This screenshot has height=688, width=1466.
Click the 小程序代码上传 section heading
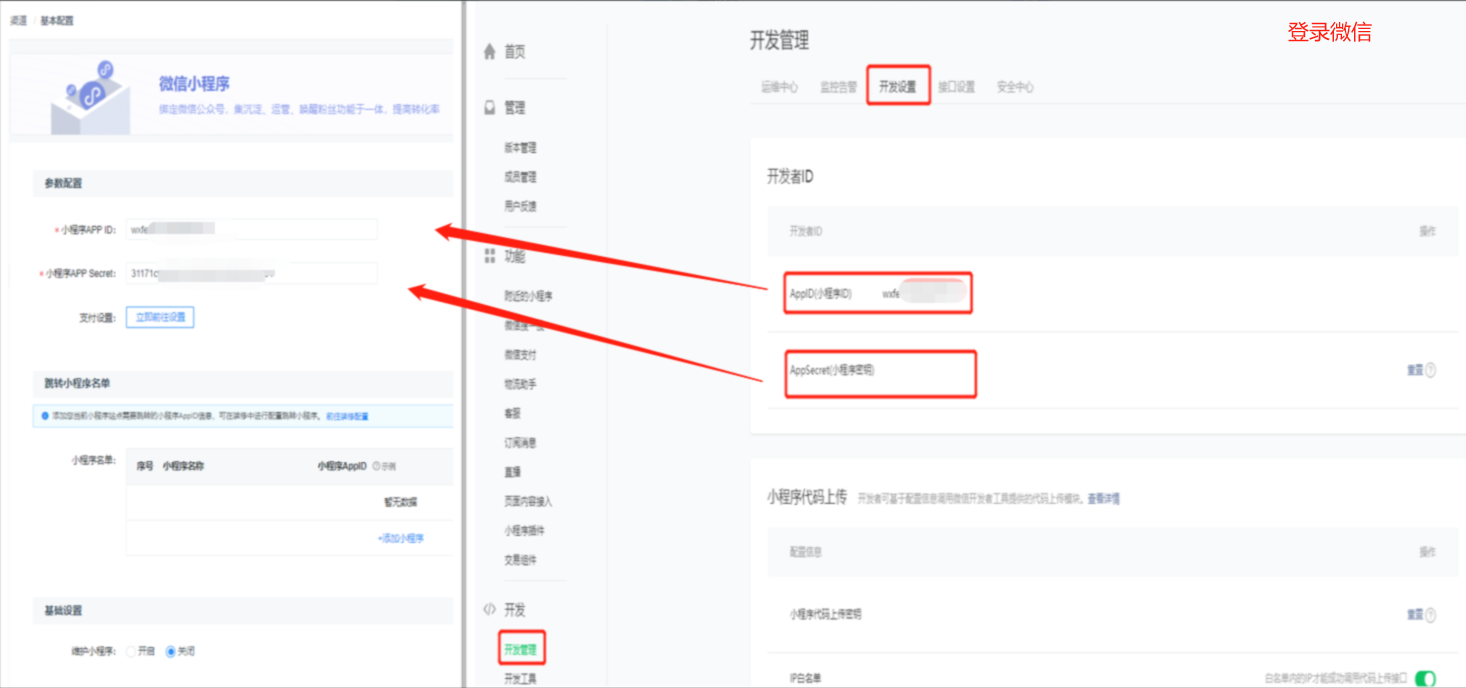pyautogui.click(x=807, y=497)
